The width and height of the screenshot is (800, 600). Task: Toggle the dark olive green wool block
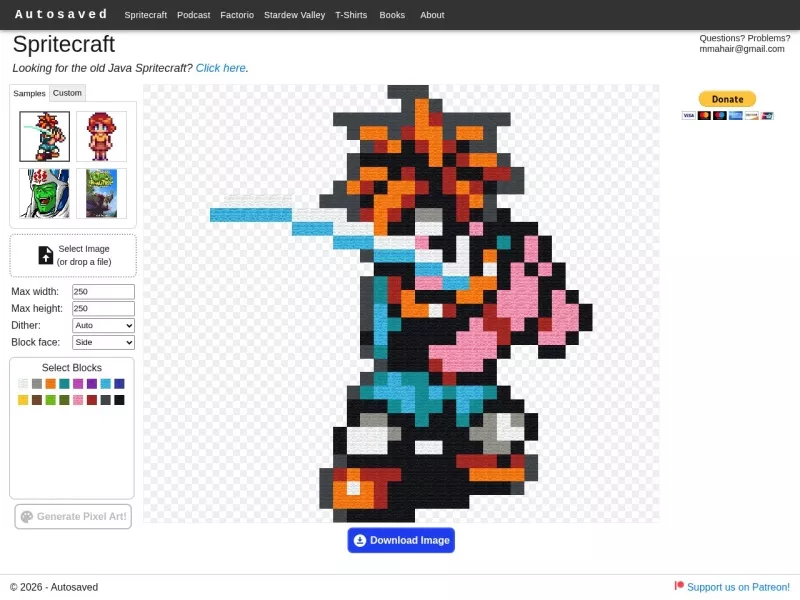click(x=64, y=400)
